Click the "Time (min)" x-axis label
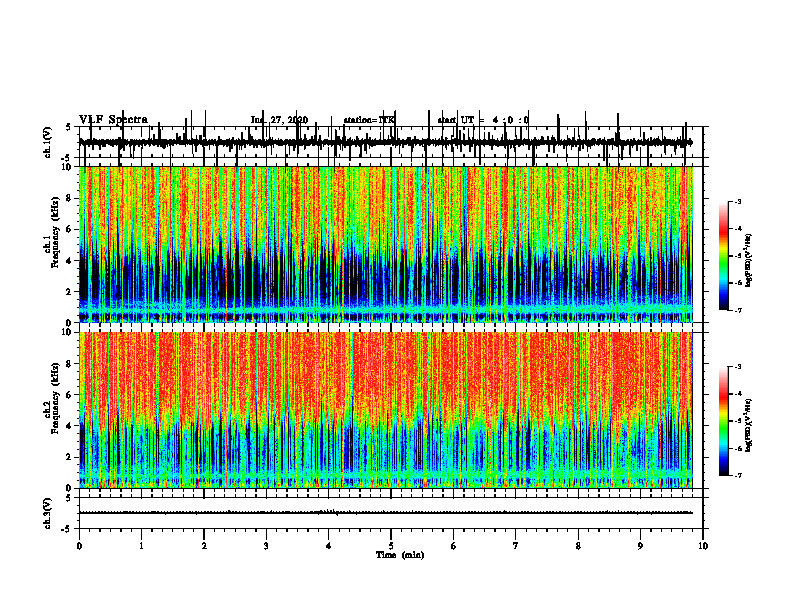The image size is (792, 612). tap(400, 555)
